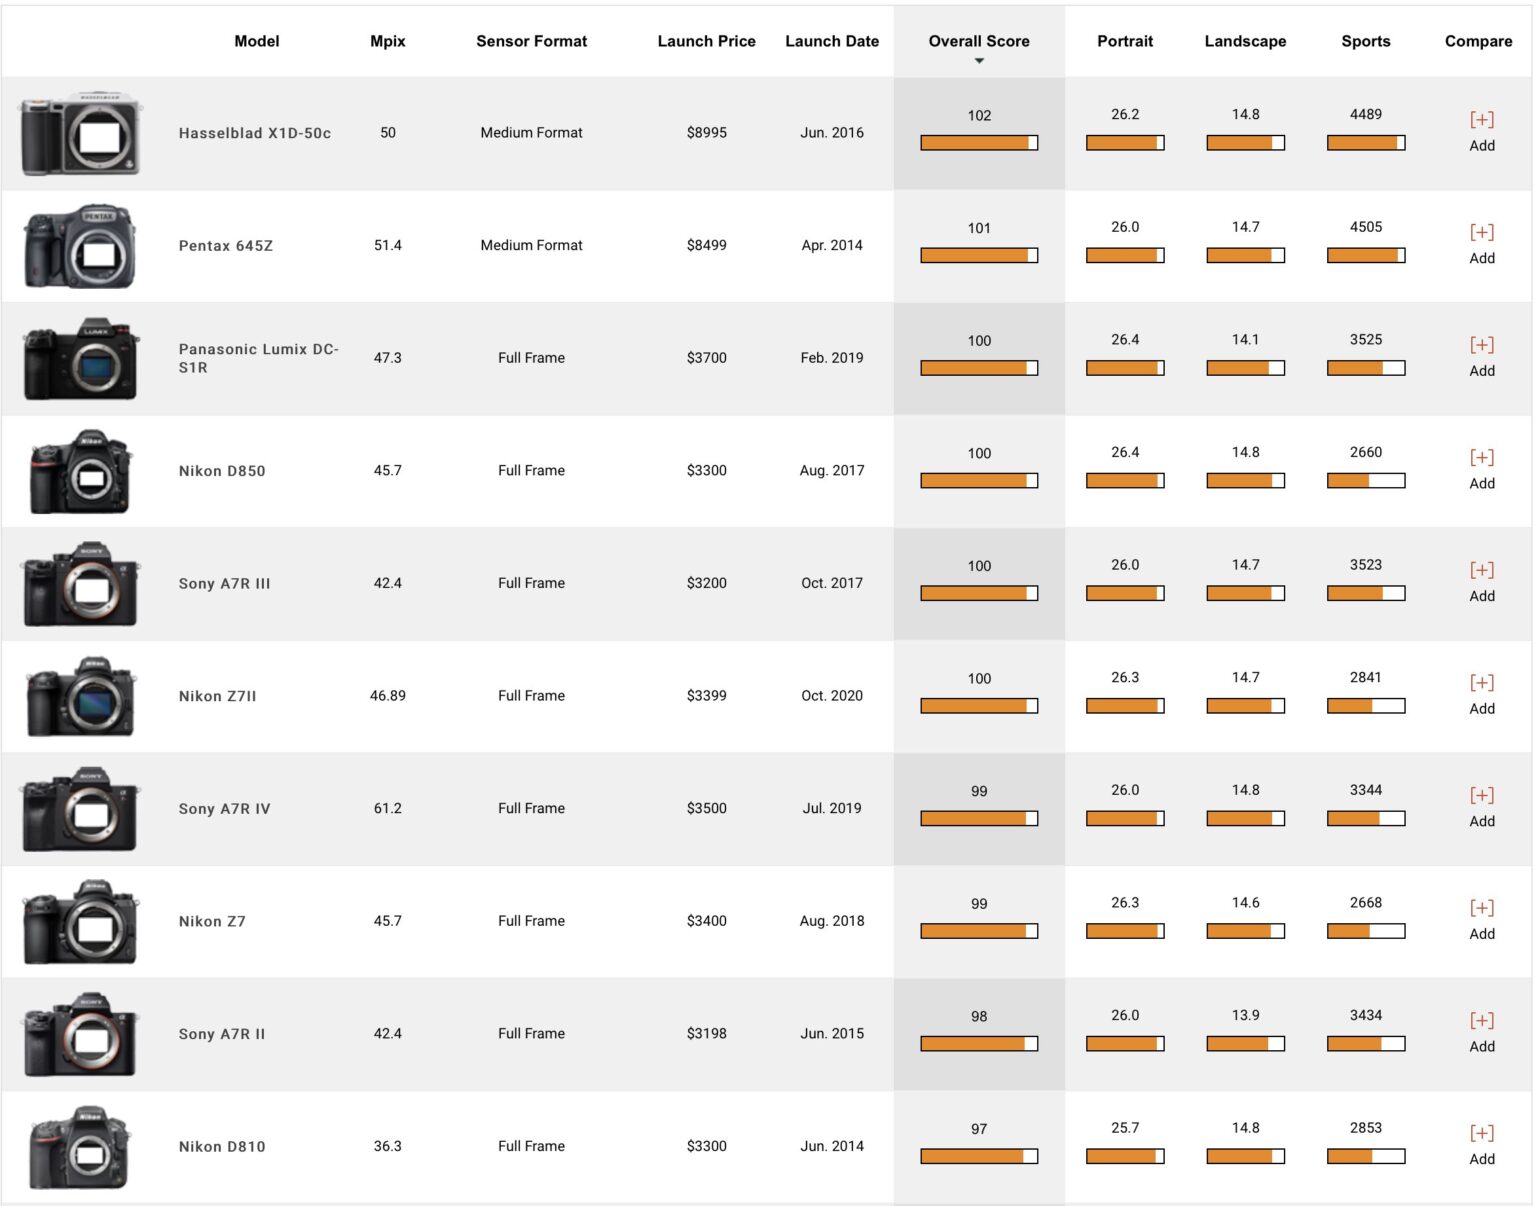The height and width of the screenshot is (1206, 1536).
Task: Click the Pentax 645Z camera thumbnail
Action: click(78, 244)
